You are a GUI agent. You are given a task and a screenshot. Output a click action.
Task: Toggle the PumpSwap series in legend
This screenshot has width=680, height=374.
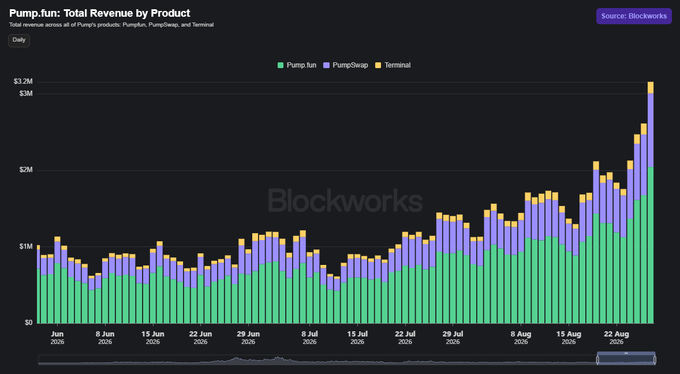pos(346,66)
